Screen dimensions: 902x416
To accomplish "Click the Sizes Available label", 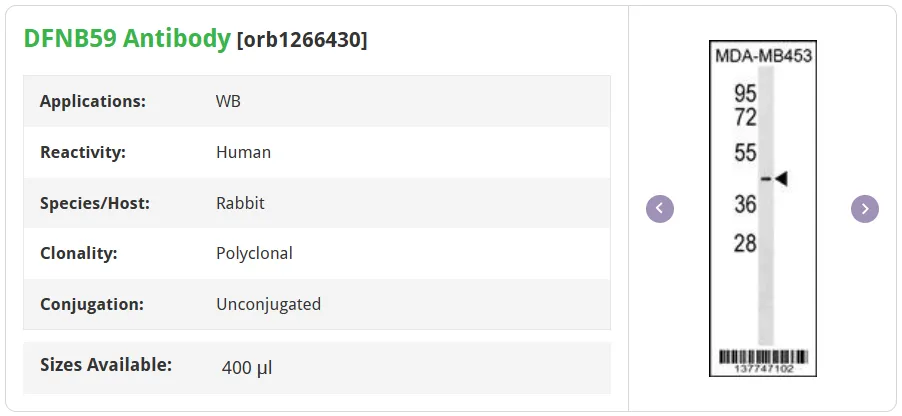I will [106, 364].
